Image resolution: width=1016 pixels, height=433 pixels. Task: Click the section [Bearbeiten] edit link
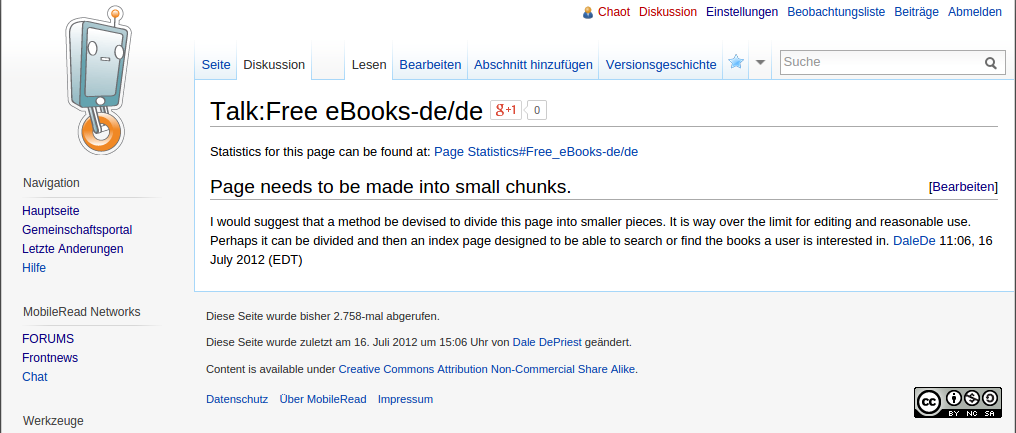point(963,187)
